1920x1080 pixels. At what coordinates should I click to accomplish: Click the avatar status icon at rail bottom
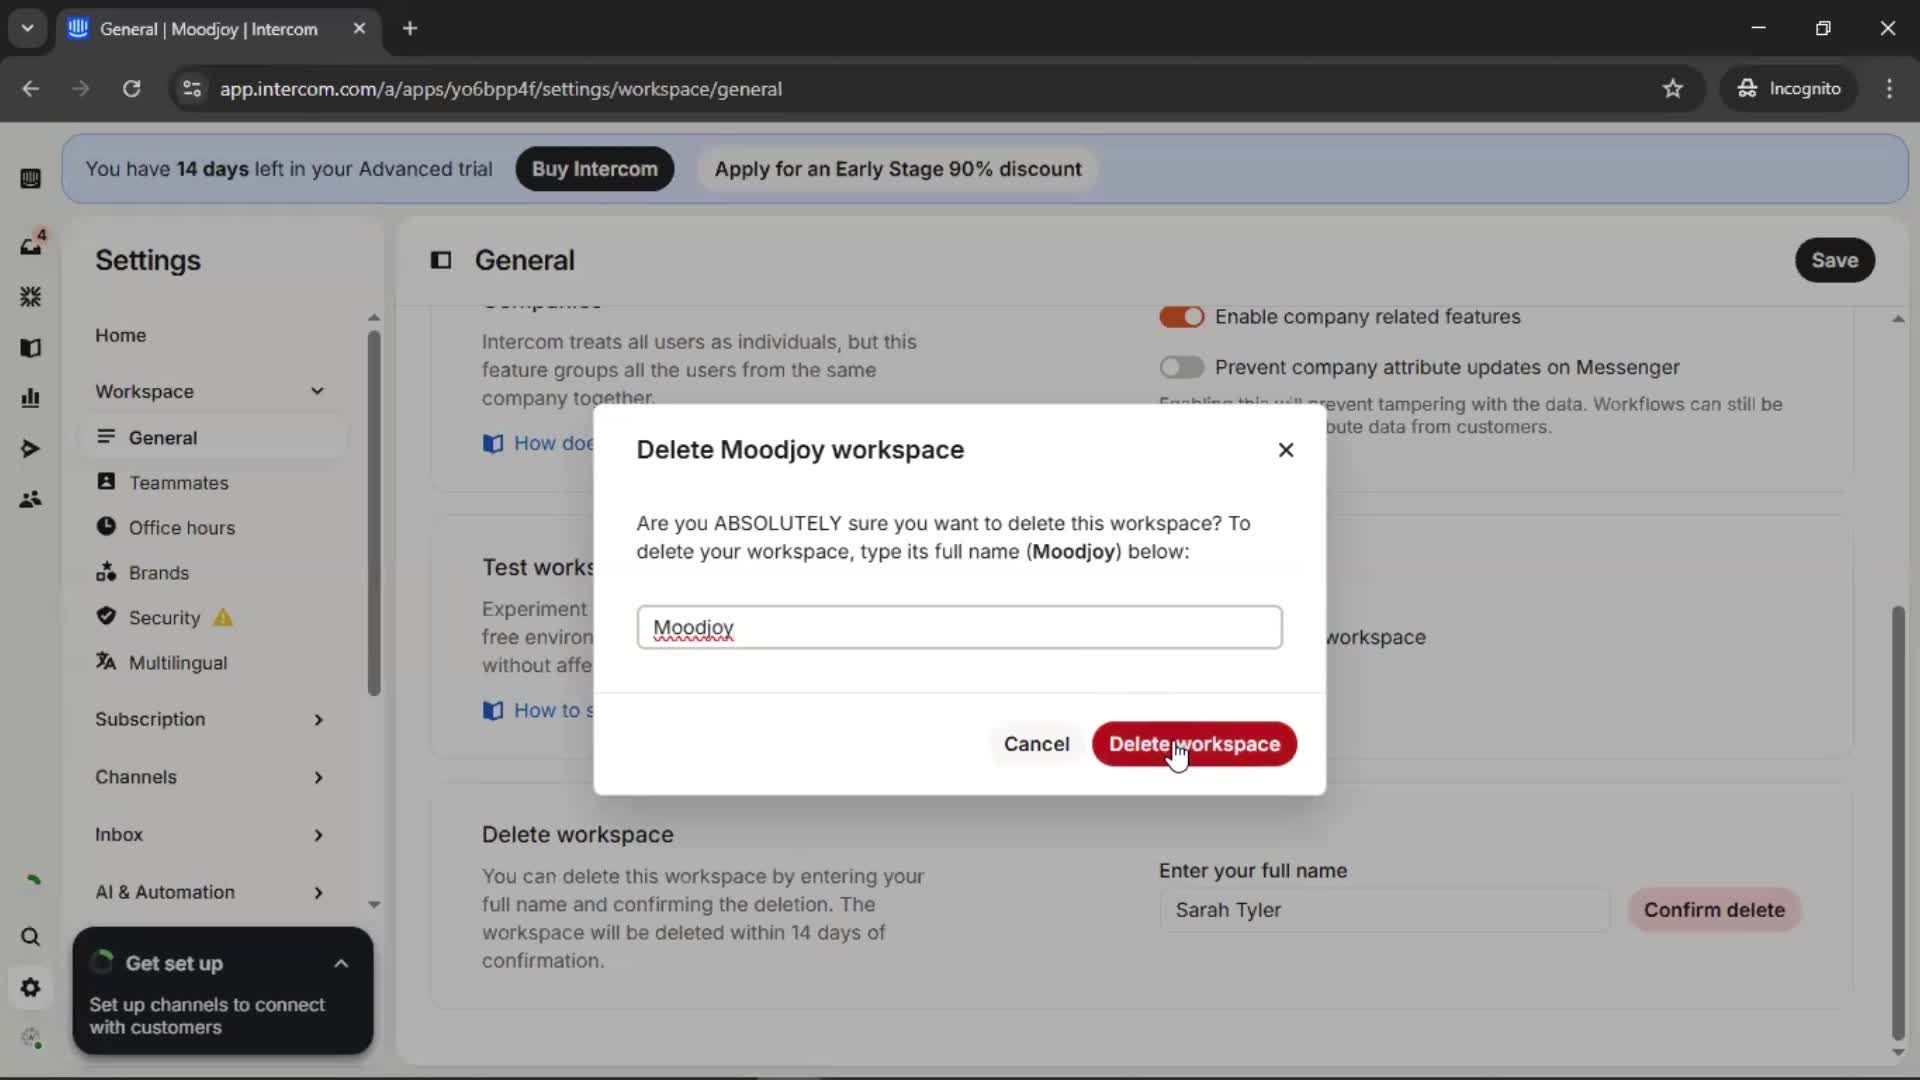point(32,1038)
